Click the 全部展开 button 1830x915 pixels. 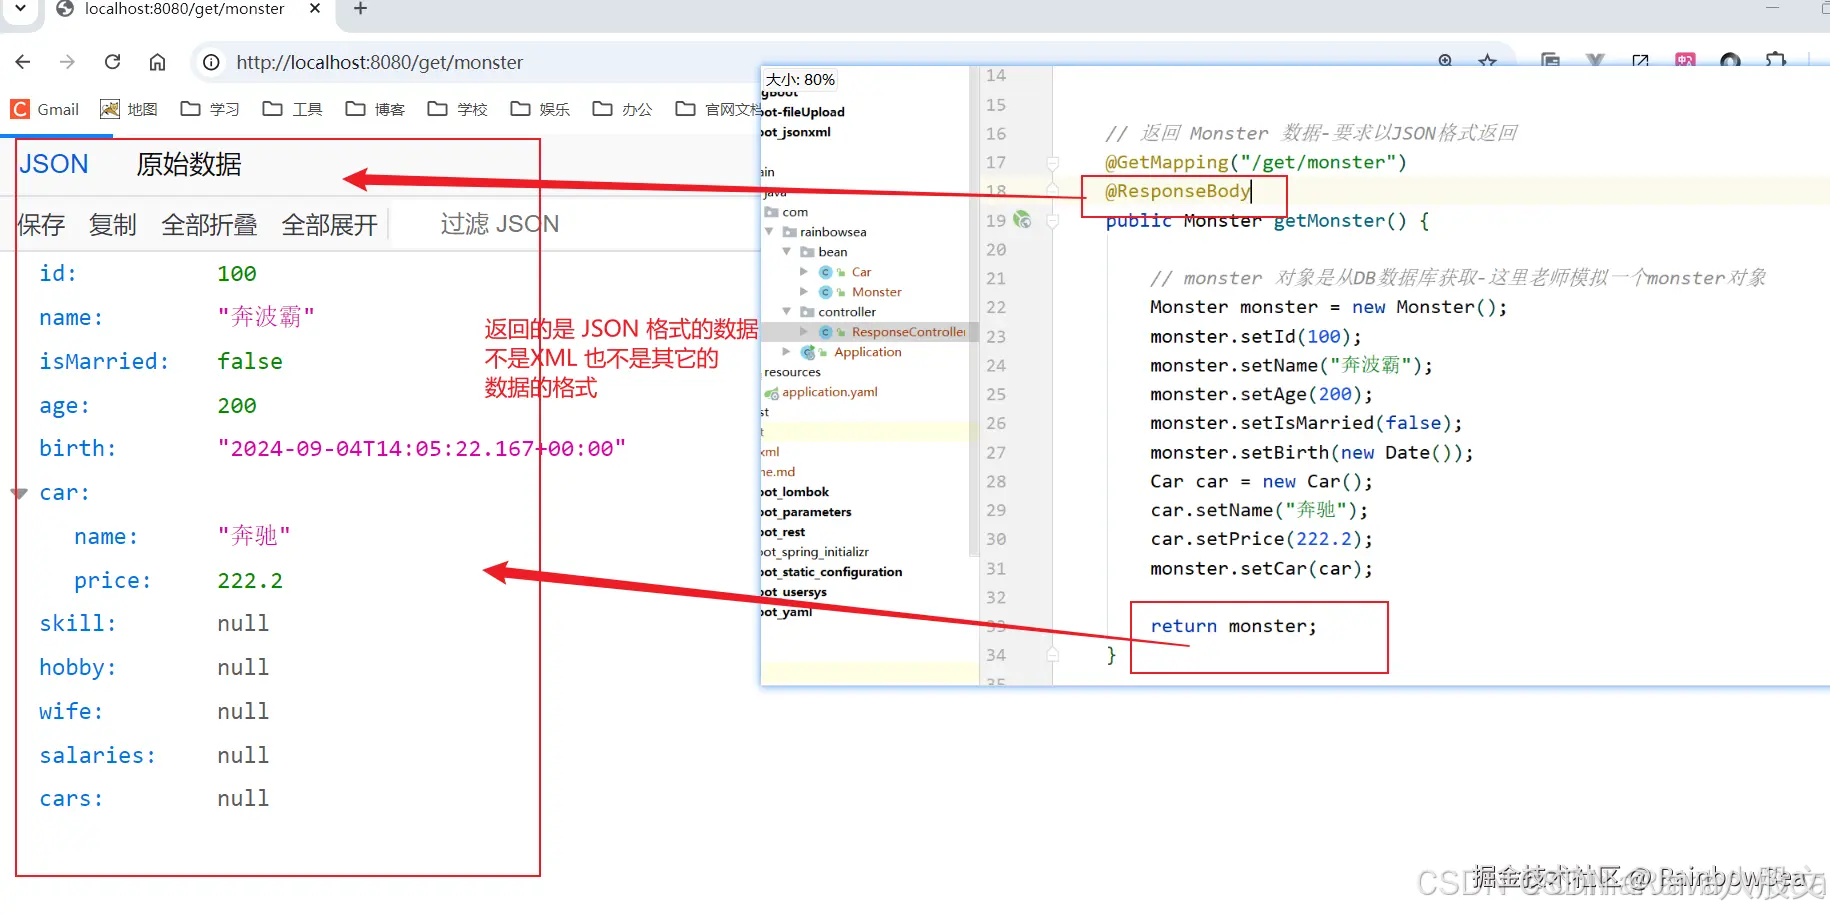click(328, 224)
